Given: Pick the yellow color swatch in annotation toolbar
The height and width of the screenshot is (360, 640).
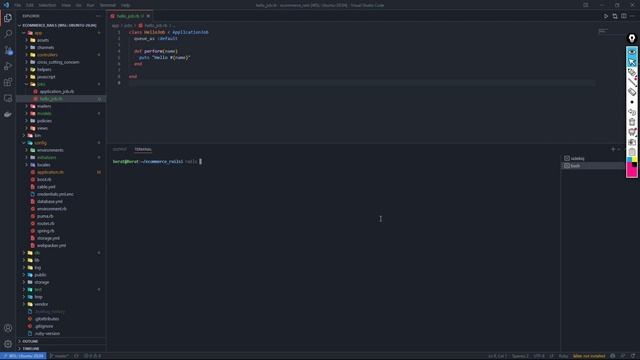Looking at the screenshot, I should 635,160.
